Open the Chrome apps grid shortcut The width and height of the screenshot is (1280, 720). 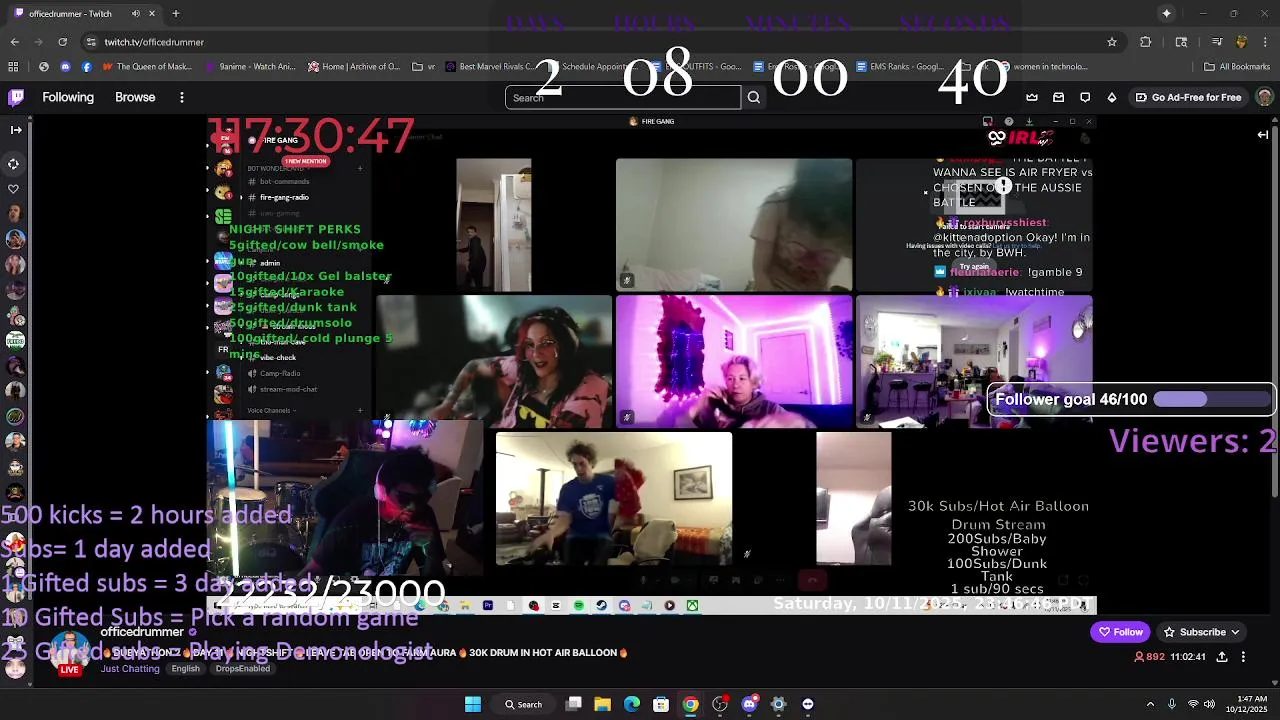13,67
